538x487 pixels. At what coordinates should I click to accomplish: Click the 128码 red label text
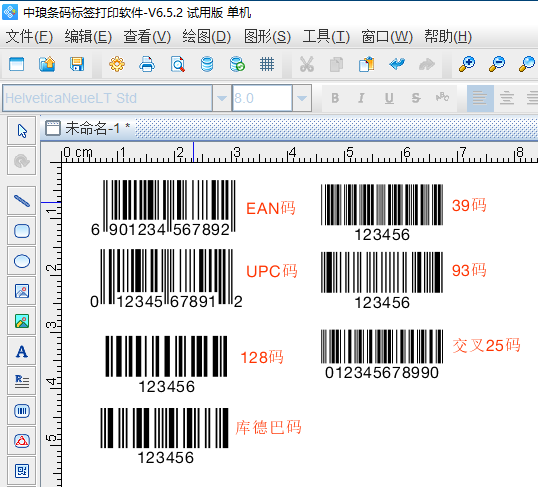(262, 357)
